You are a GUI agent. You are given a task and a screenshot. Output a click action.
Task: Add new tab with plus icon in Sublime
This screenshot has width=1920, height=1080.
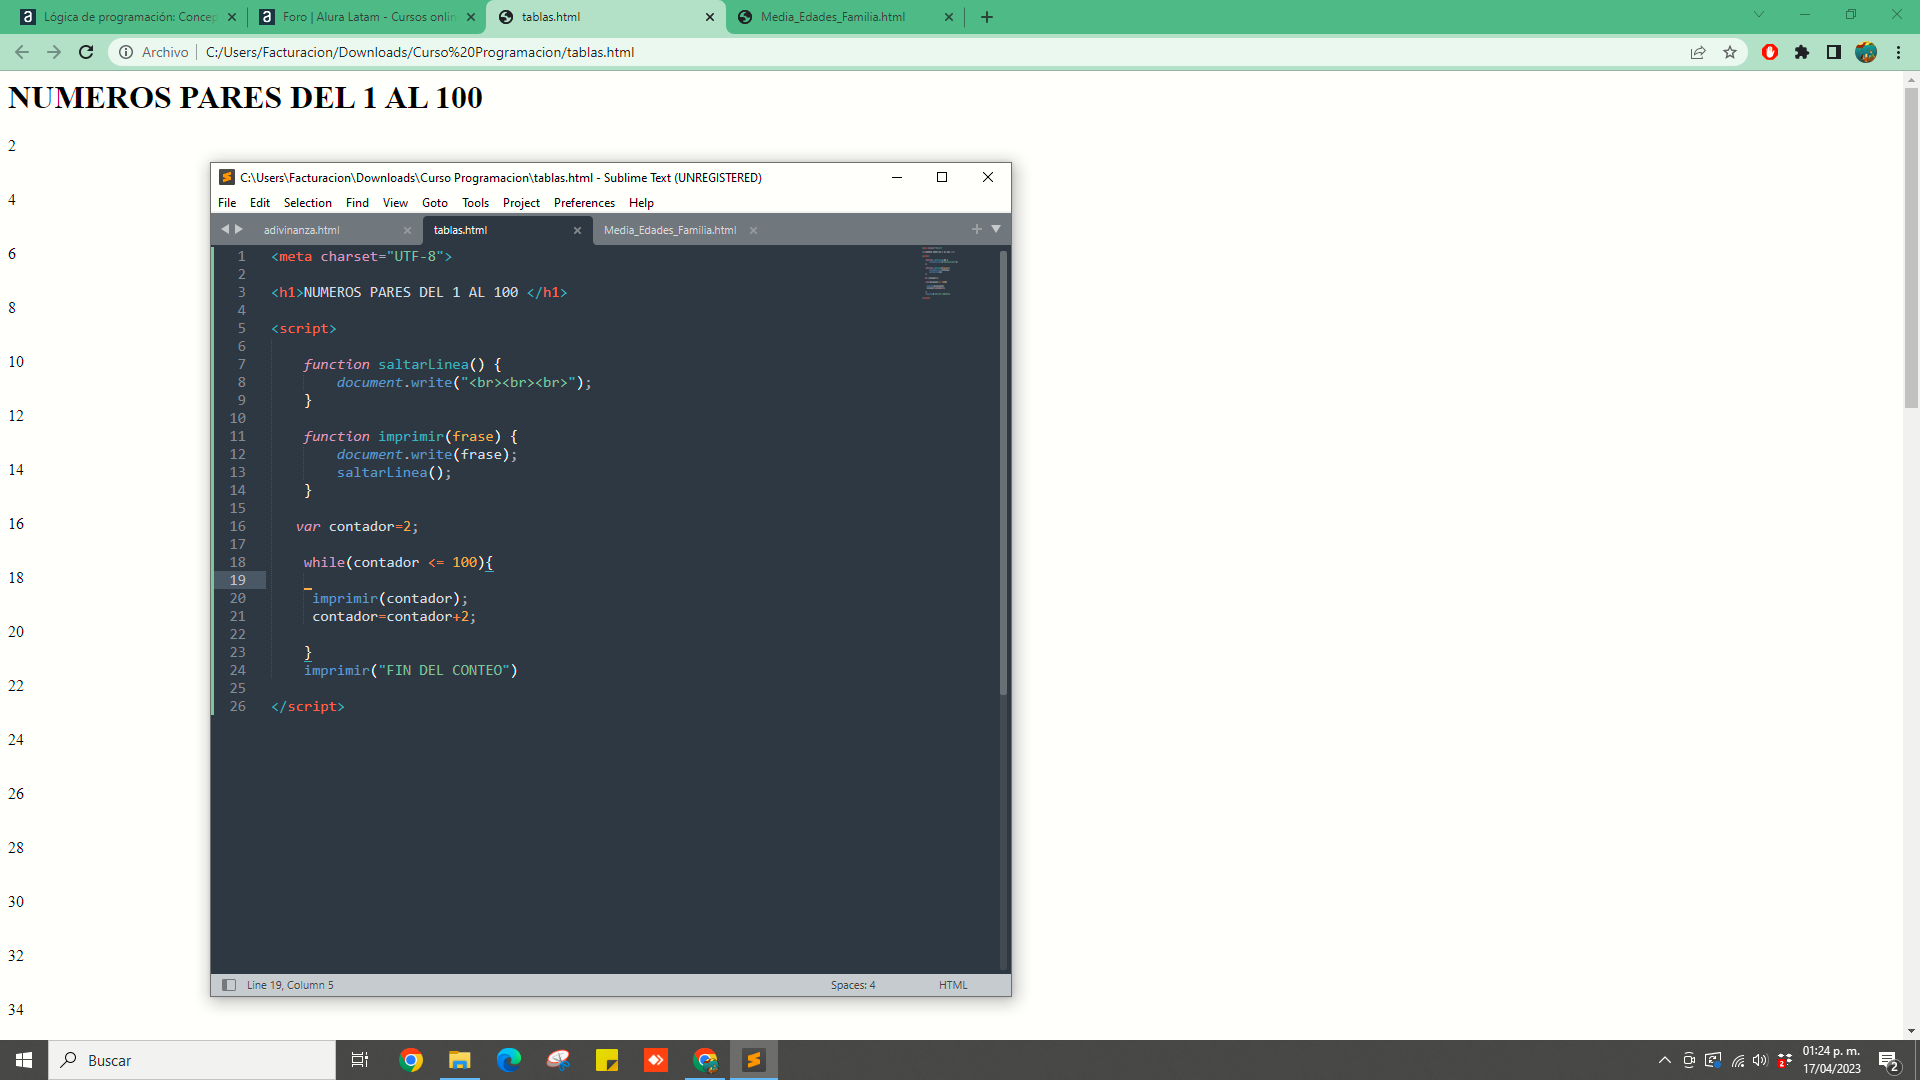point(977,229)
